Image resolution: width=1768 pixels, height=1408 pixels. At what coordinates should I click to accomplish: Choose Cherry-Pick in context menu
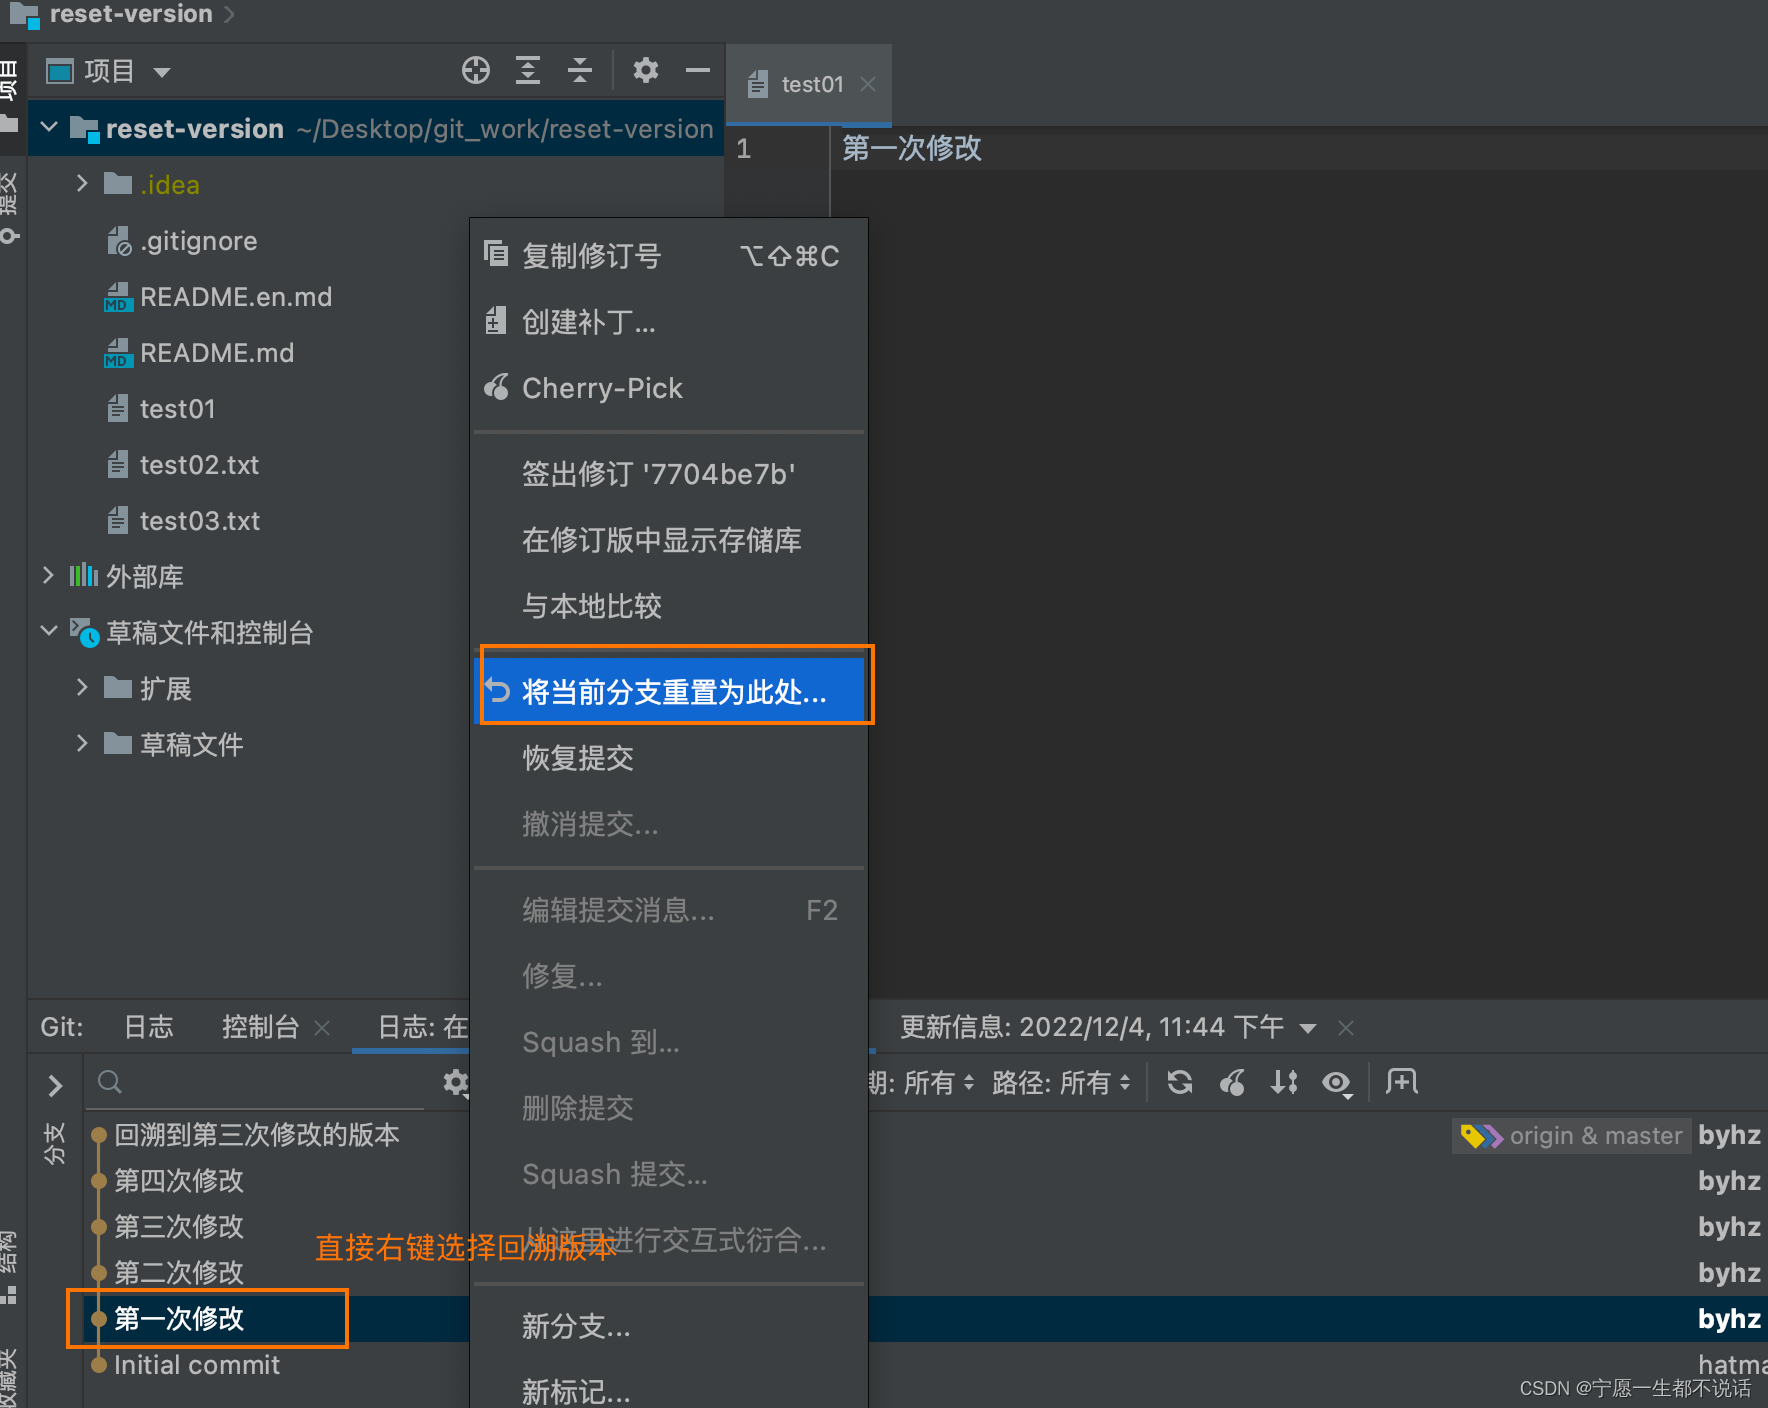click(x=668, y=388)
